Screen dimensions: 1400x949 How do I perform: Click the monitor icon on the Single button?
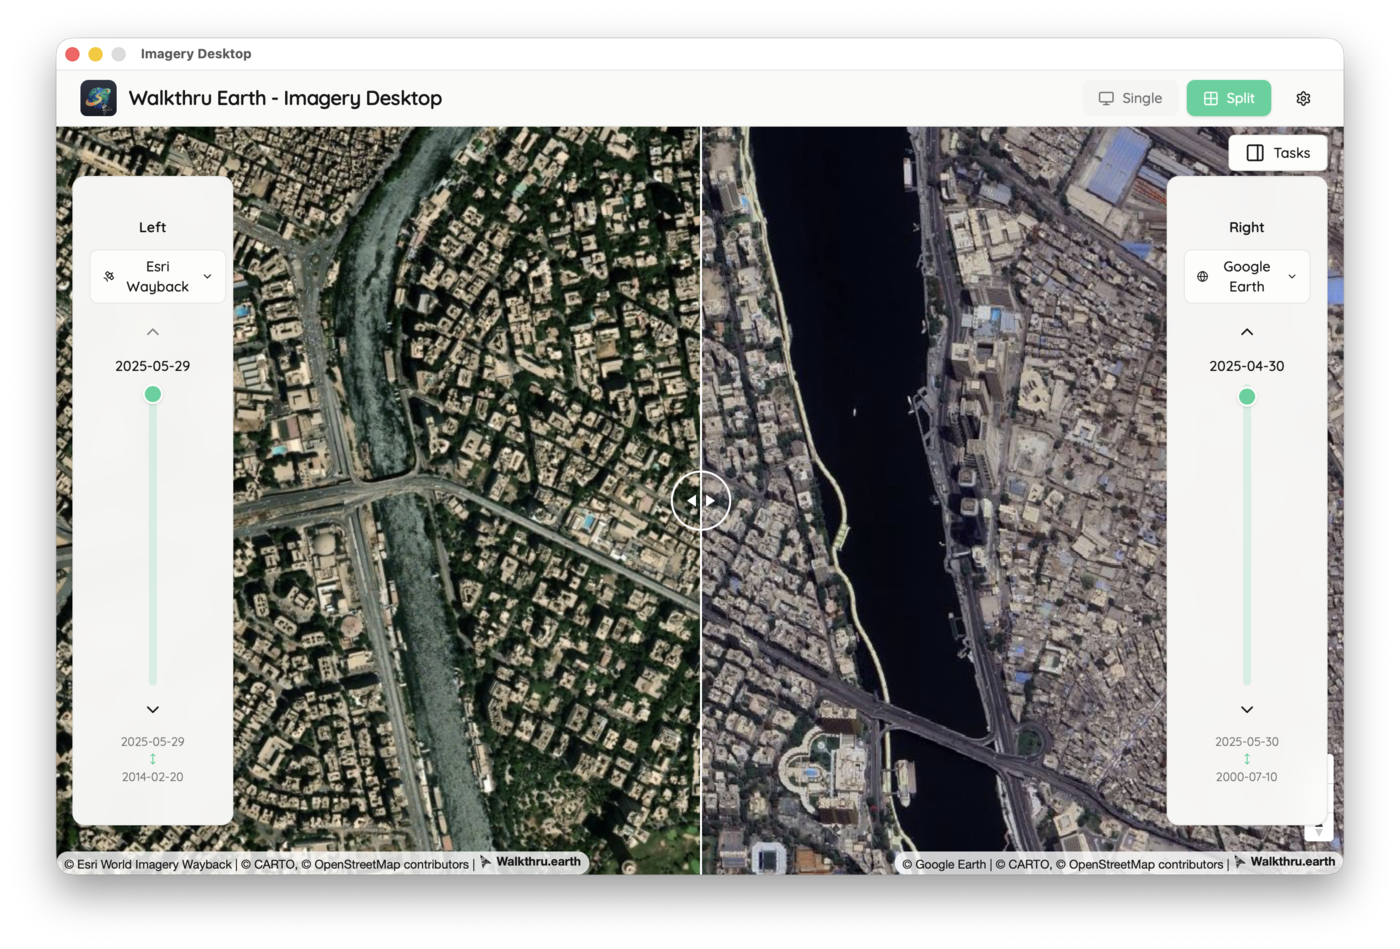(1106, 98)
